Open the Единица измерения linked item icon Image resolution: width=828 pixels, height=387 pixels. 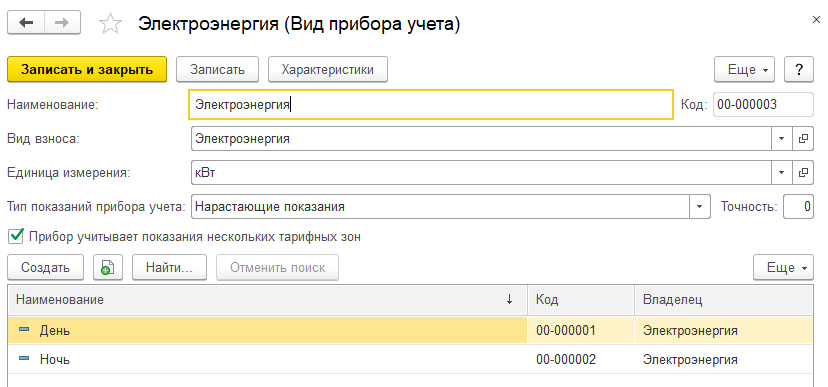[x=803, y=173]
